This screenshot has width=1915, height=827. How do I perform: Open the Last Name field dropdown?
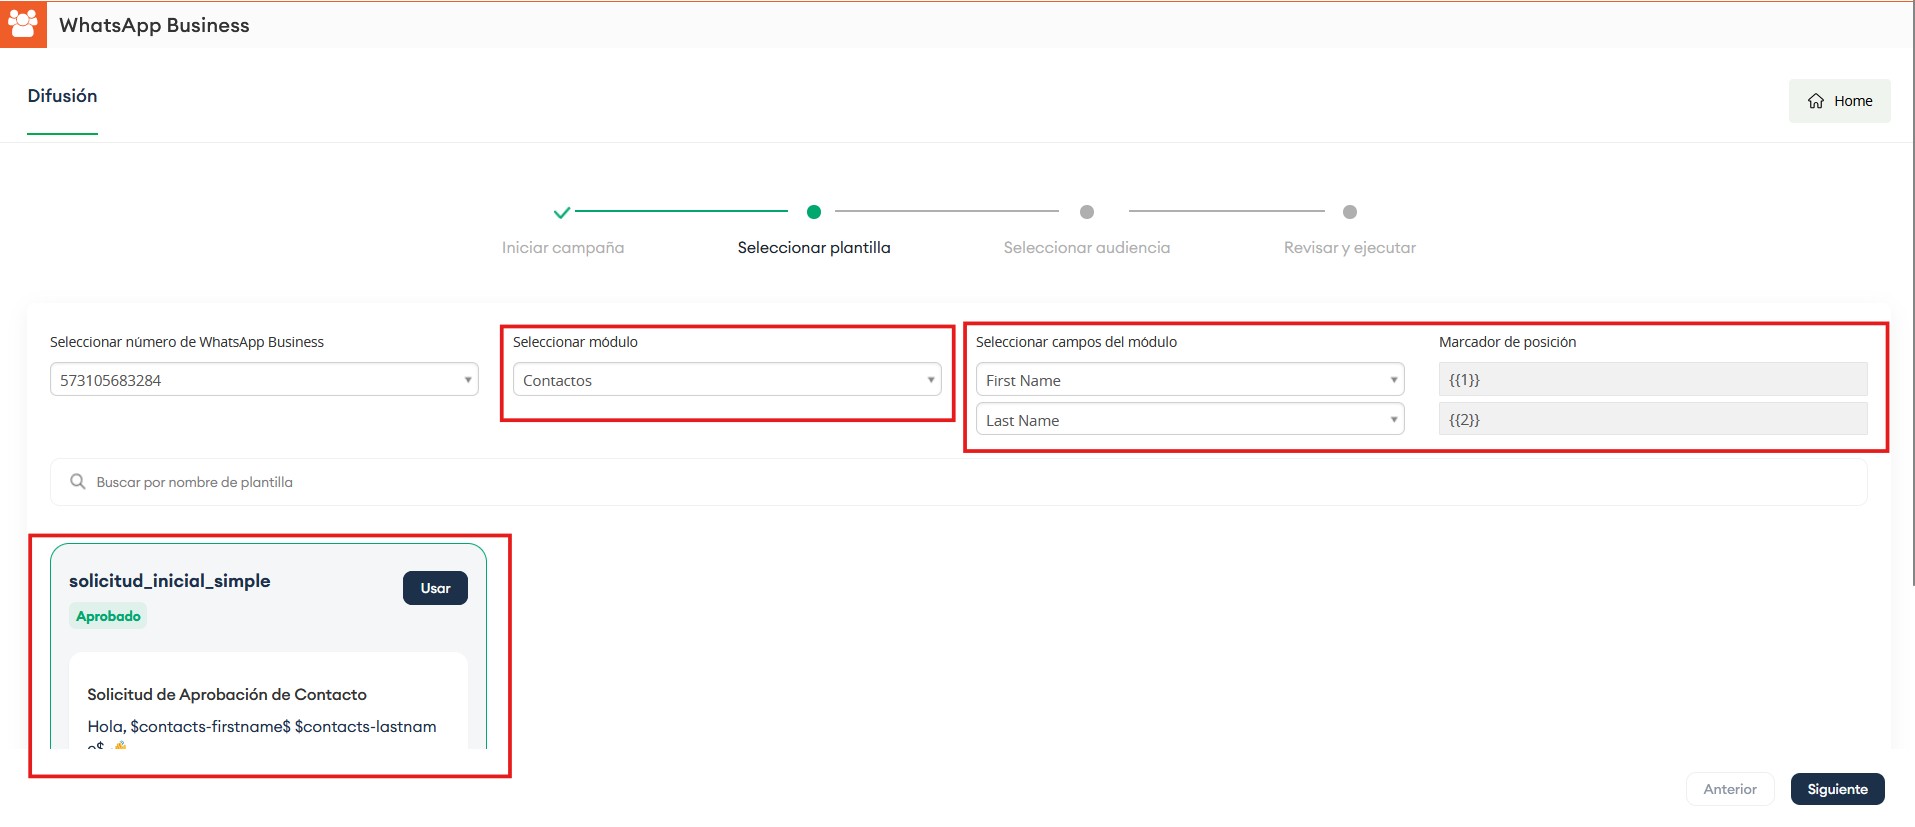(1190, 420)
